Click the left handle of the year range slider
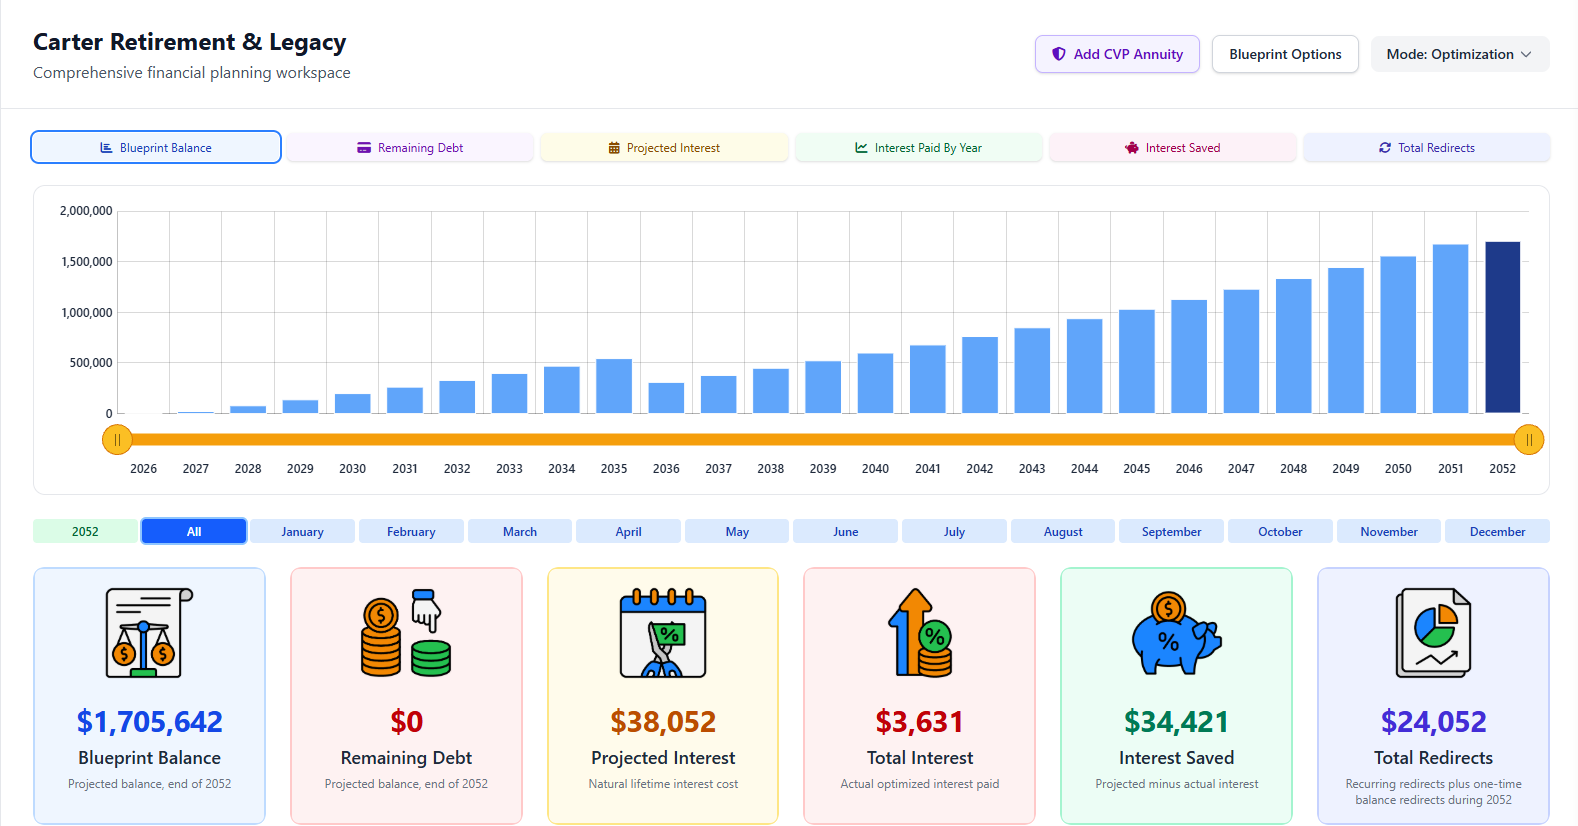Image resolution: width=1578 pixels, height=826 pixels. pyautogui.click(x=117, y=439)
